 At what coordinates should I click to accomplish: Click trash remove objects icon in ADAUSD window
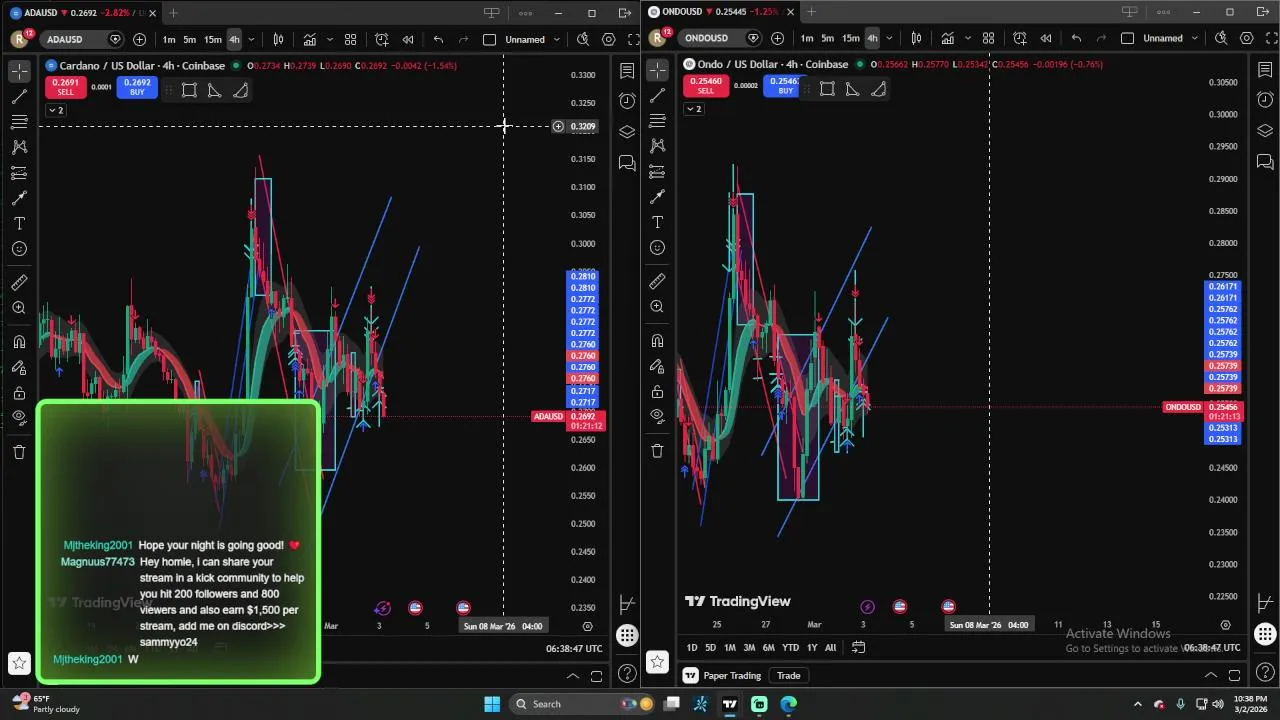[19, 452]
